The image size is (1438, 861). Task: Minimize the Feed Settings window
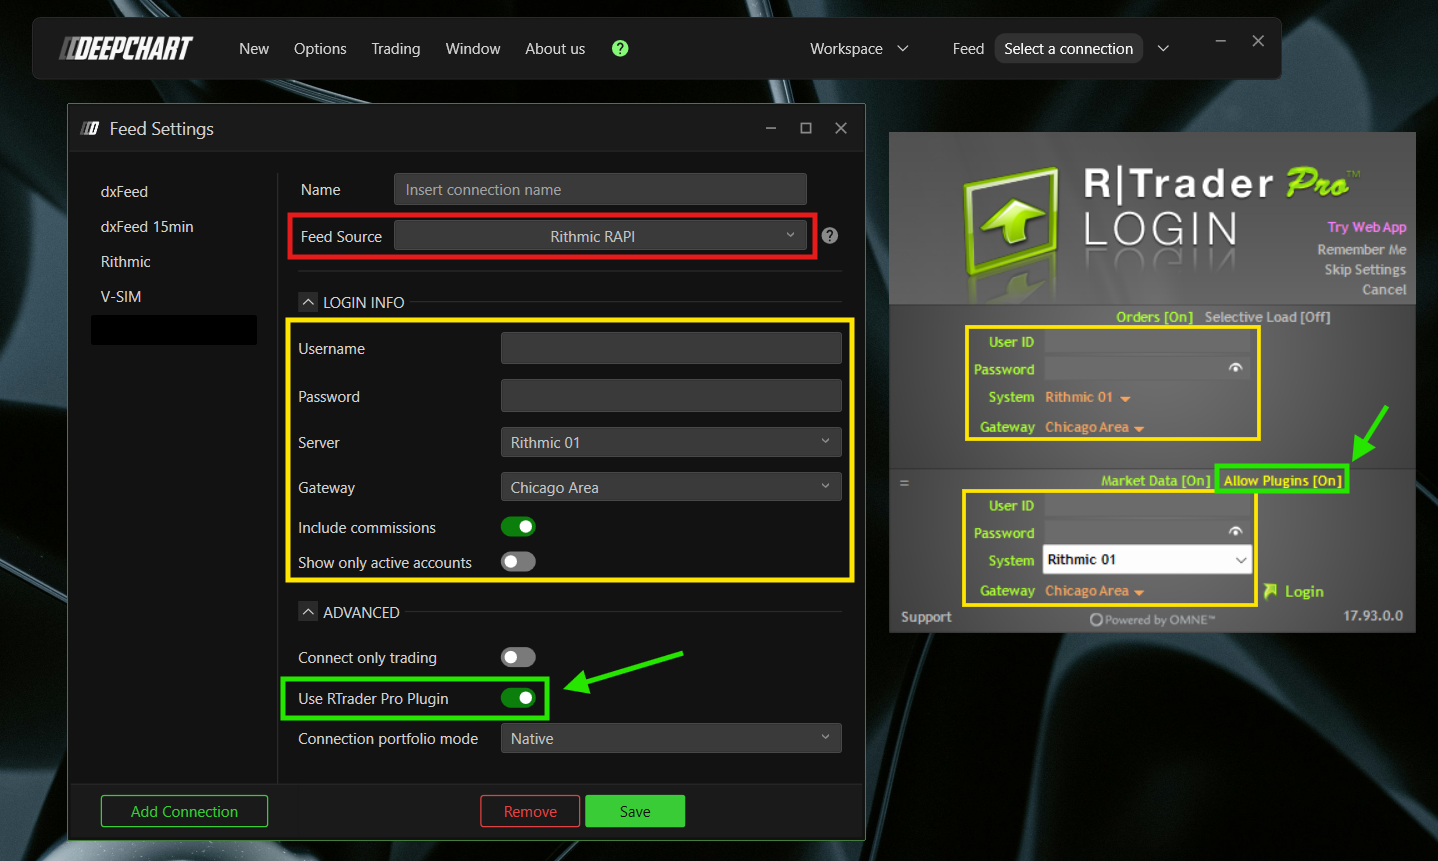pos(771,128)
